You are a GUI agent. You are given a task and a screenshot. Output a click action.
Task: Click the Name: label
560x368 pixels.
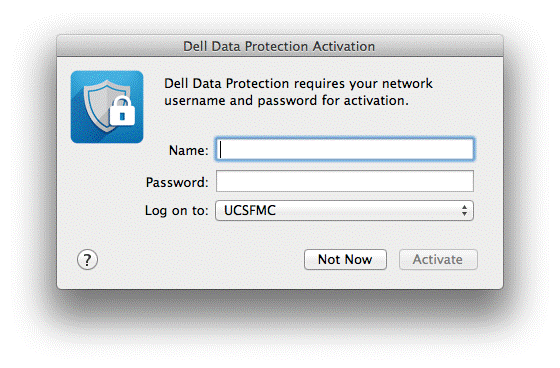tap(188, 150)
